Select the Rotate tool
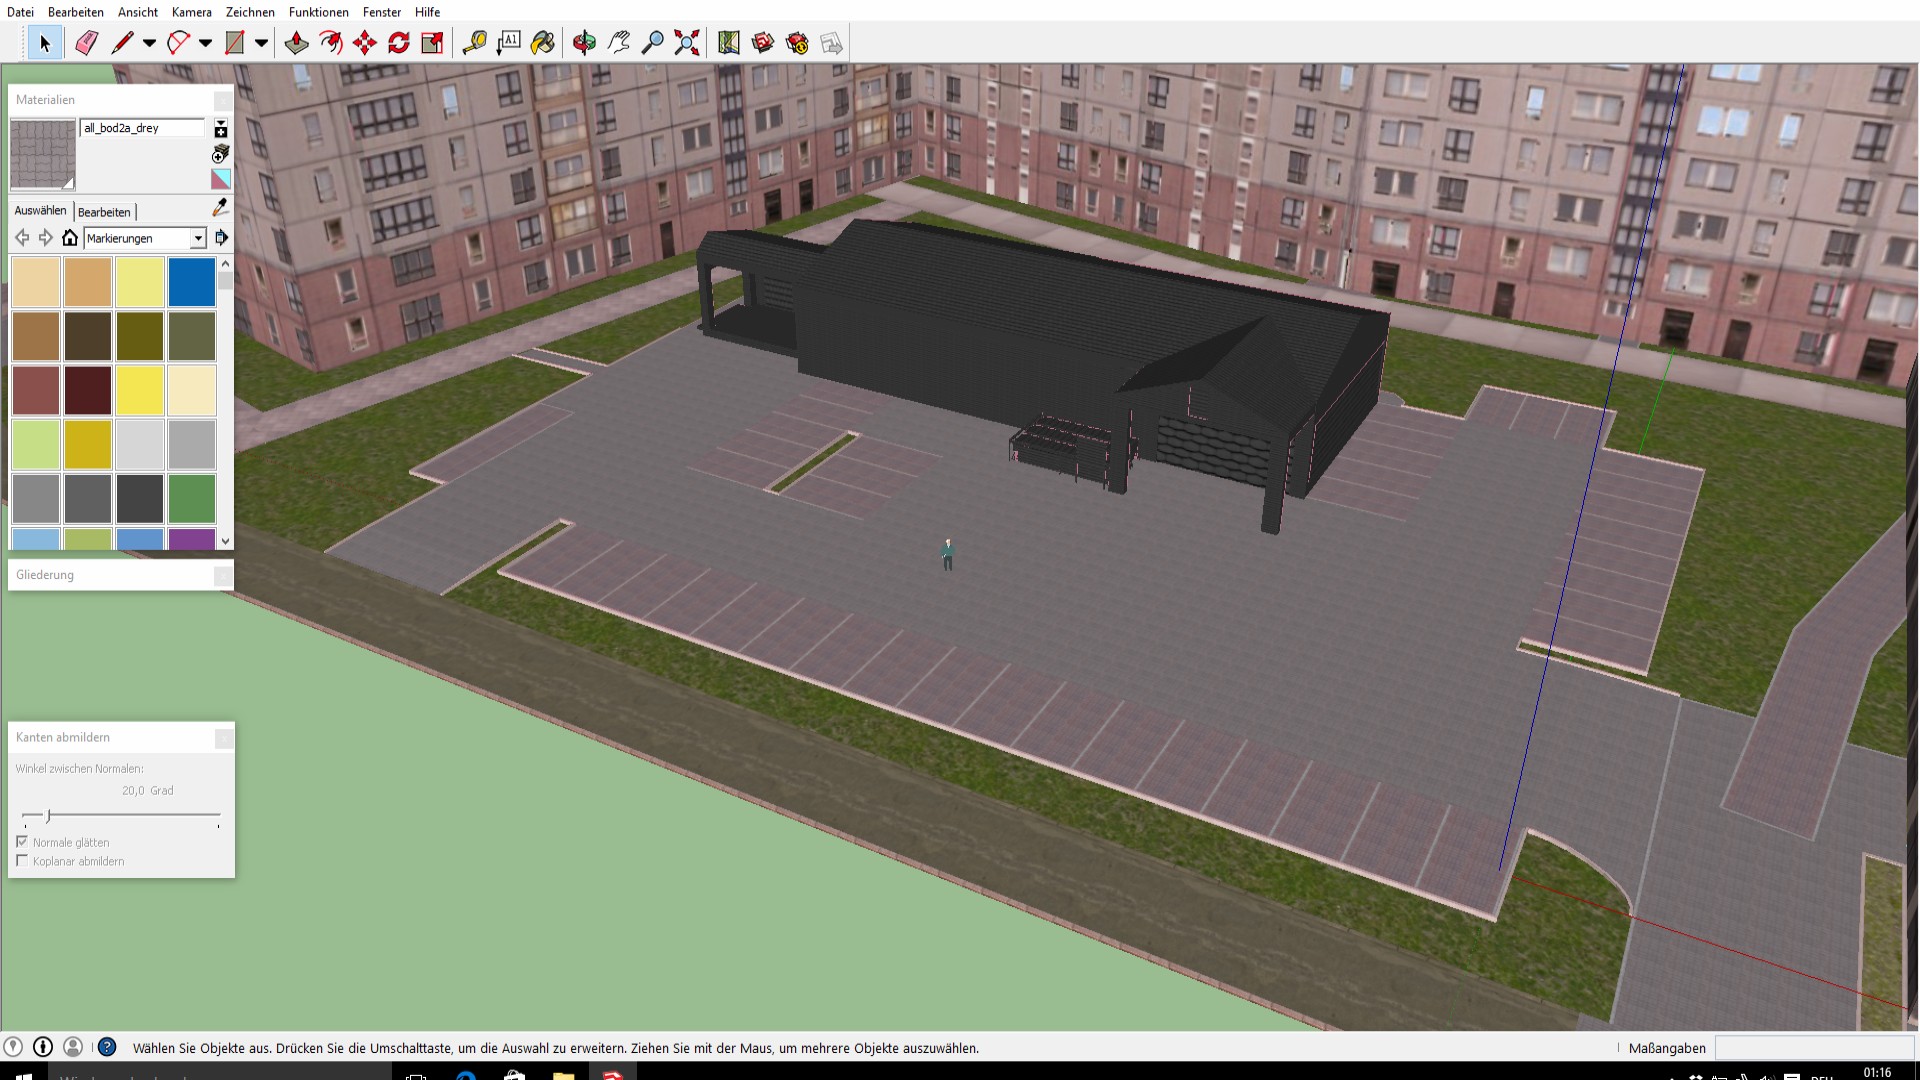This screenshot has width=1920, height=1080. (399, 43)
